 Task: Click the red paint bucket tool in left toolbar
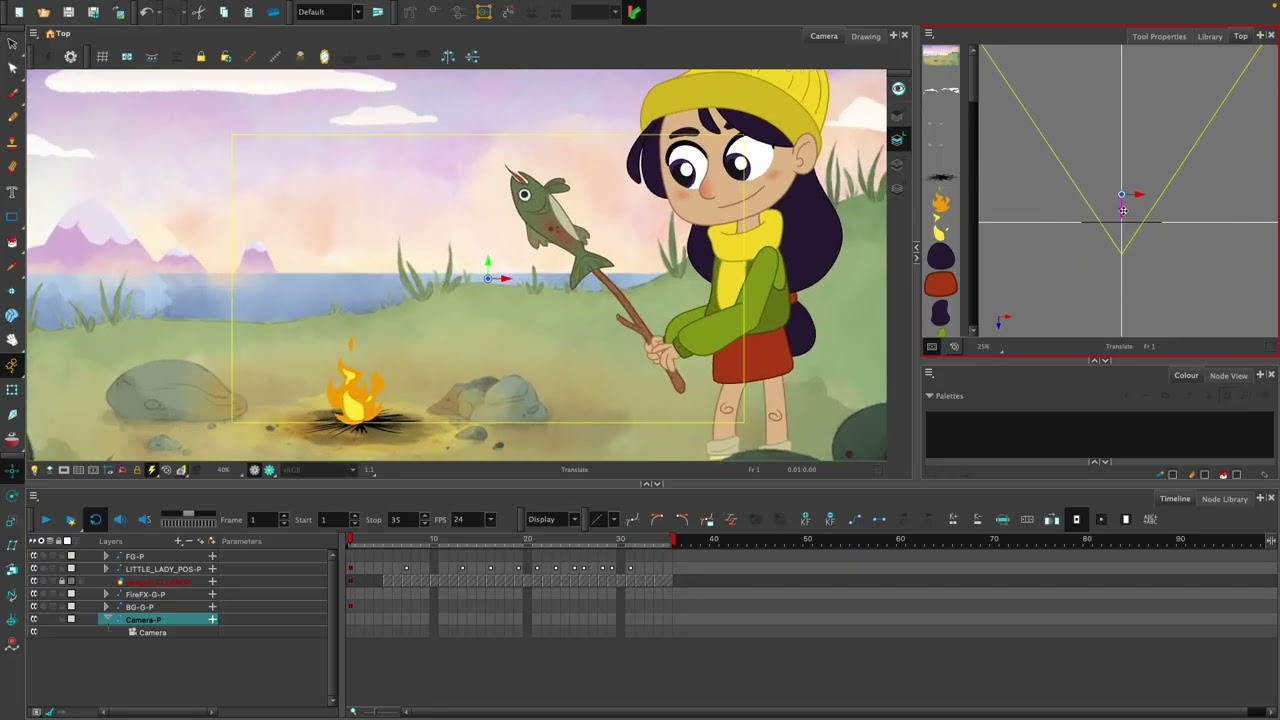12,241
